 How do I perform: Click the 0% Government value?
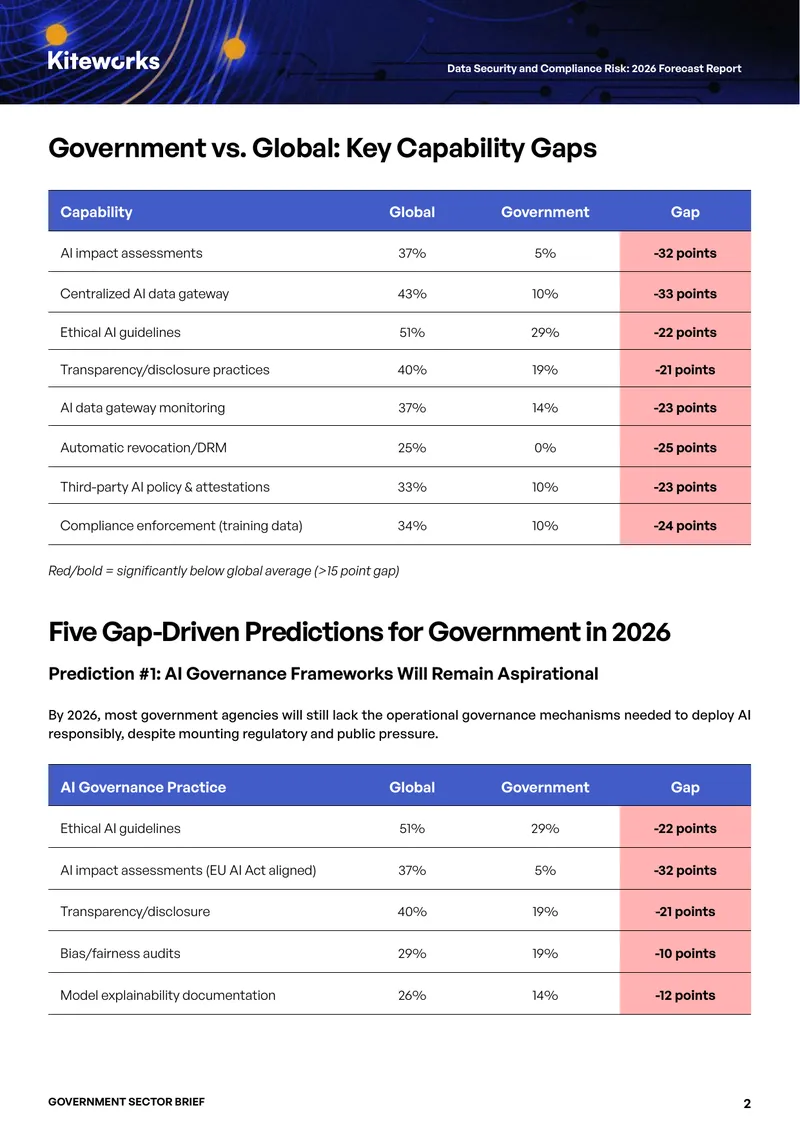(x=545, y=448)
